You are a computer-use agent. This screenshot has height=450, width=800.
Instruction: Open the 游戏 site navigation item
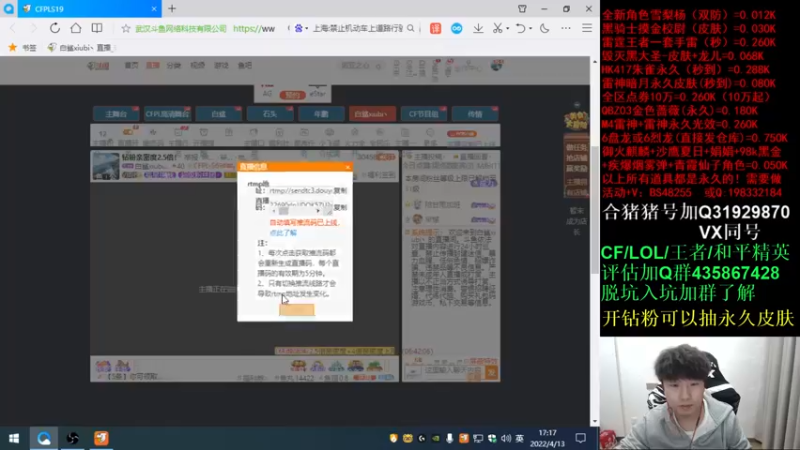[x=221, y=65]
